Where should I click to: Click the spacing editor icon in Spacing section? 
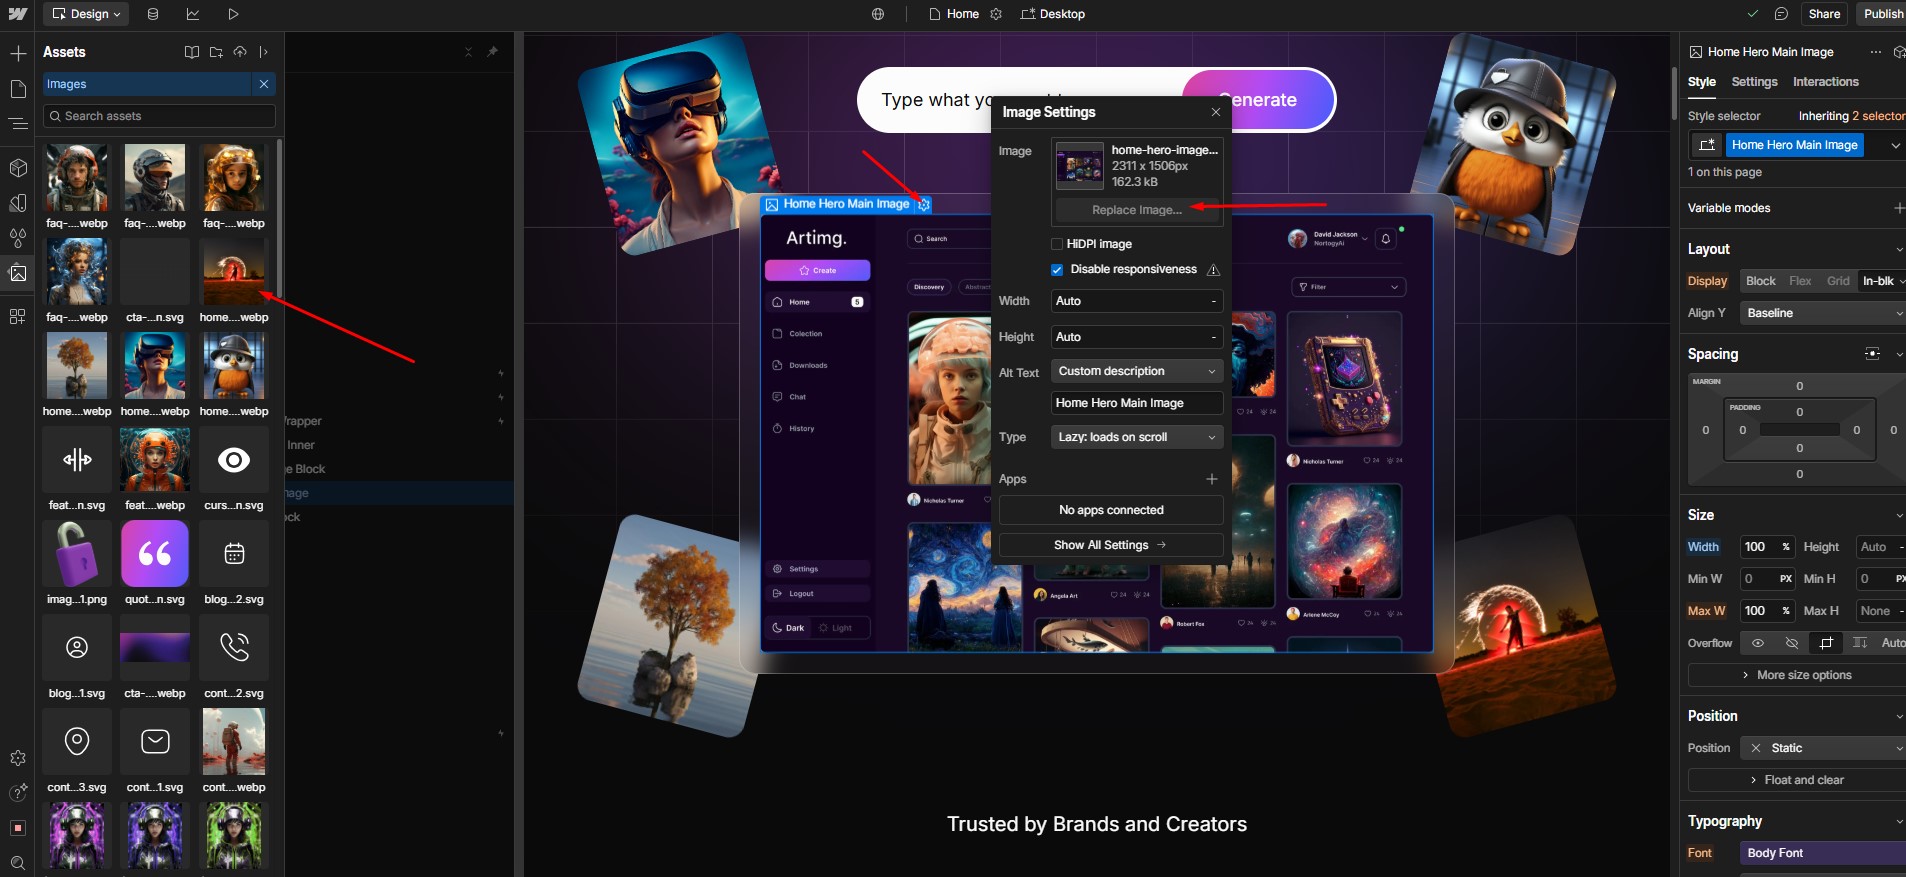click(x=1872, y=354)
